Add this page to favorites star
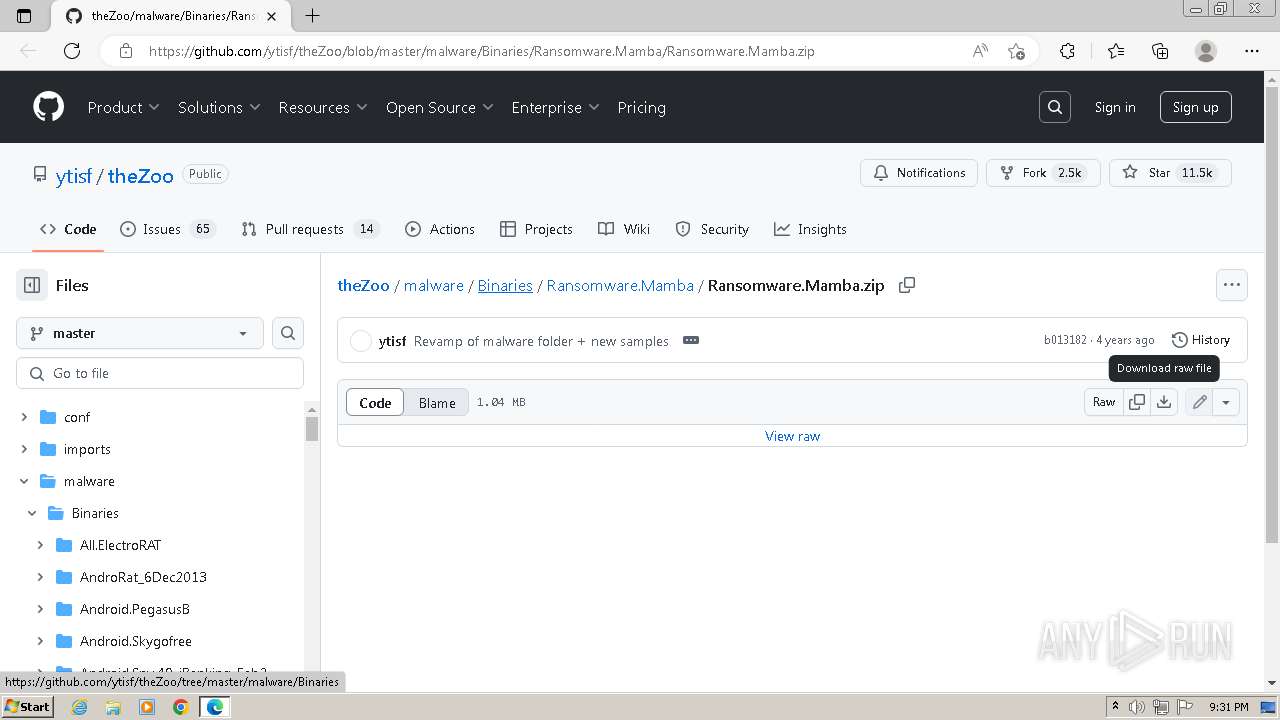 click(1017, 51)
